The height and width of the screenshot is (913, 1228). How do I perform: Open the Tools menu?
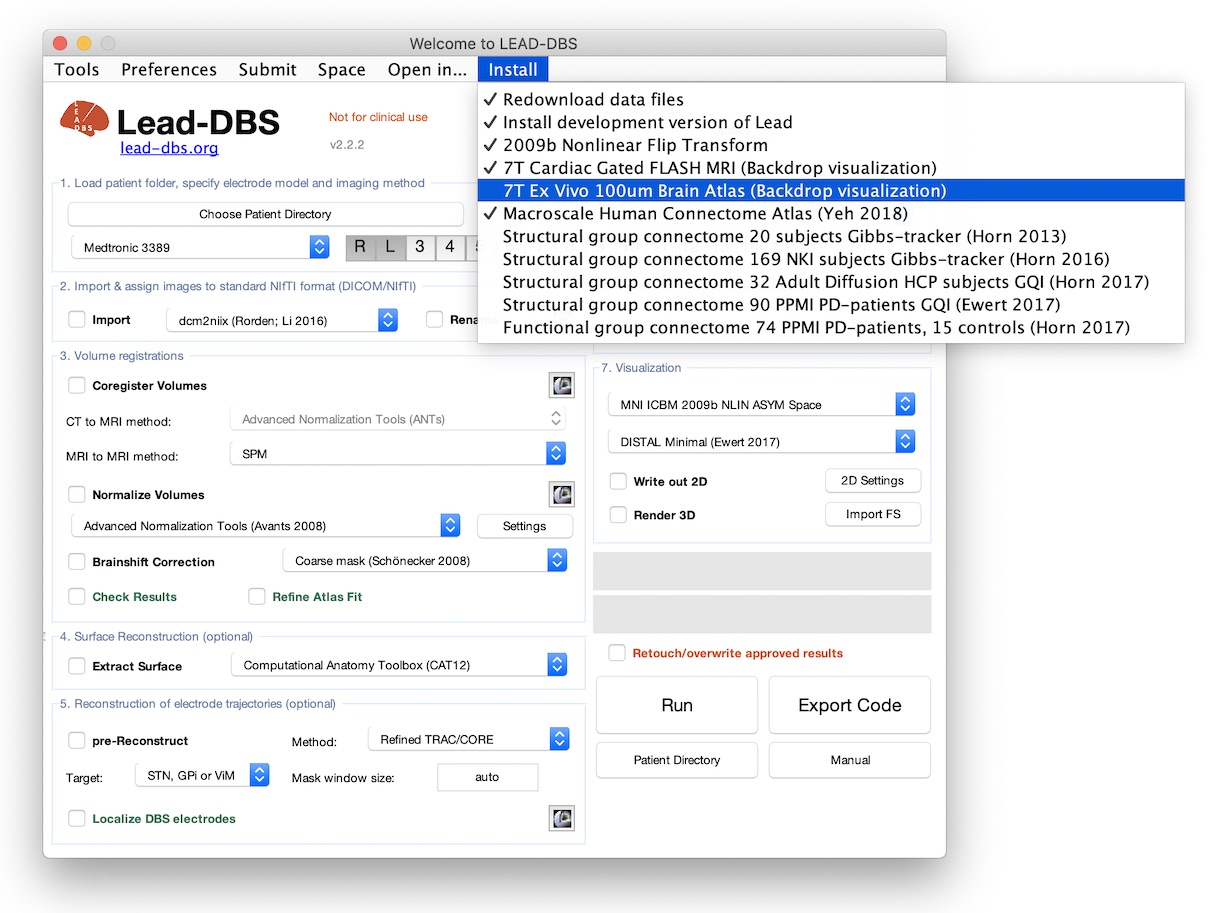pos(77,69)
